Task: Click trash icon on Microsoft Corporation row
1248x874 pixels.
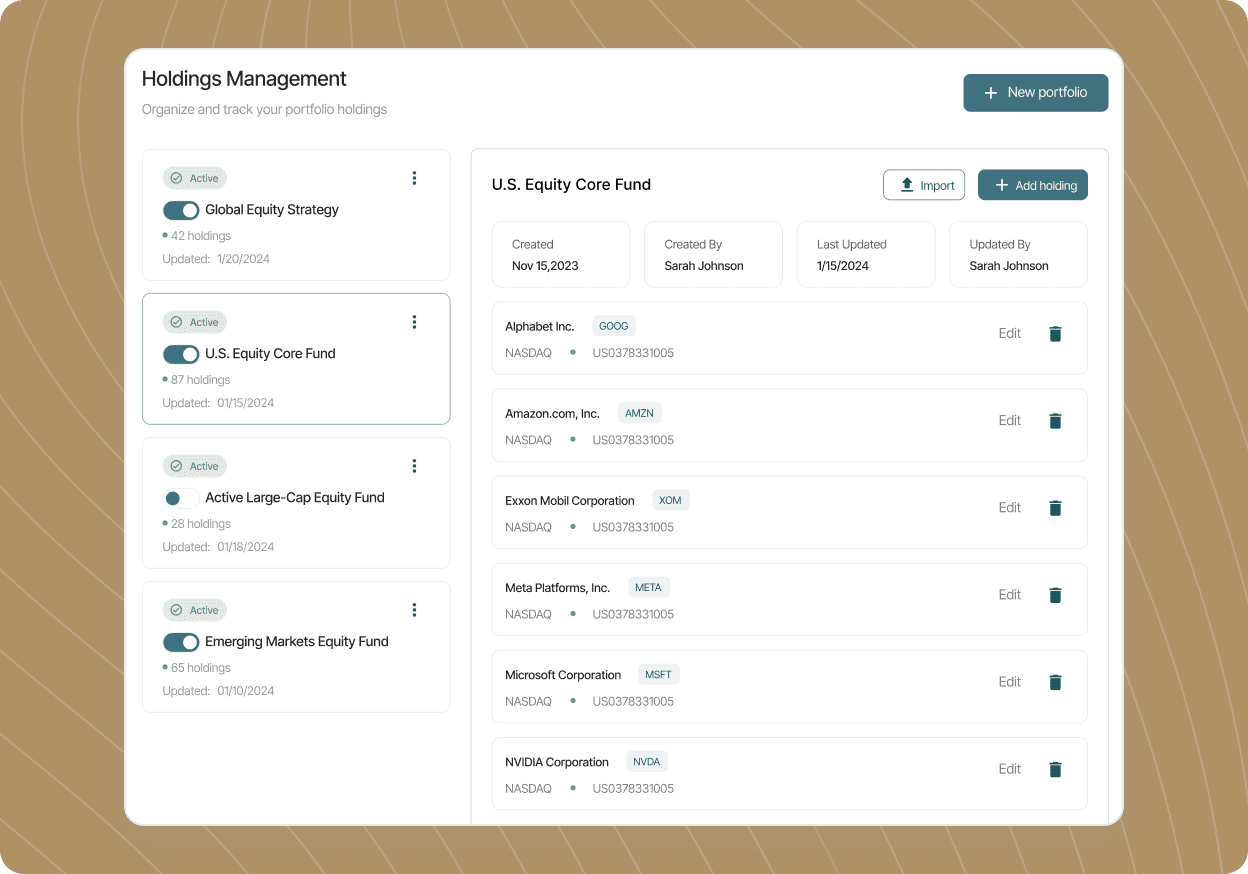Action: tap(1055, 682)
